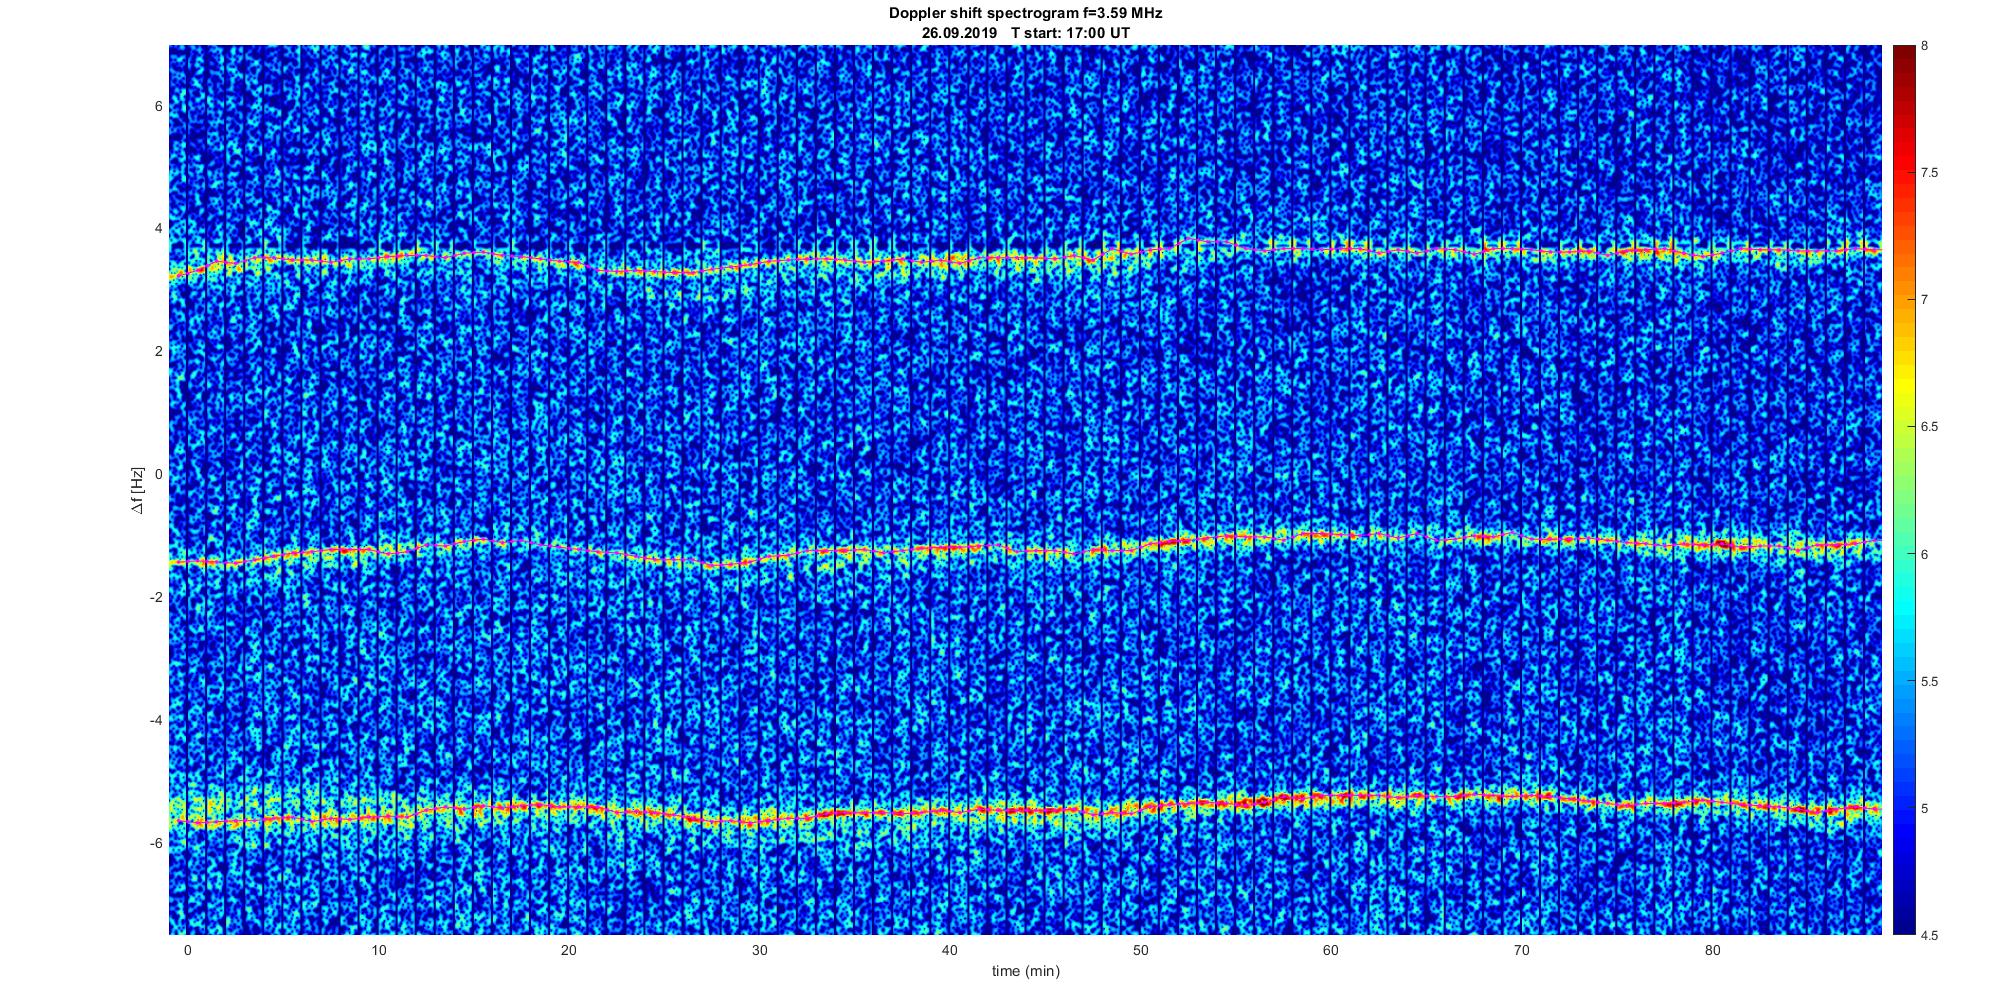Click the colorbar tick label '6.5'

[1929, 427]
